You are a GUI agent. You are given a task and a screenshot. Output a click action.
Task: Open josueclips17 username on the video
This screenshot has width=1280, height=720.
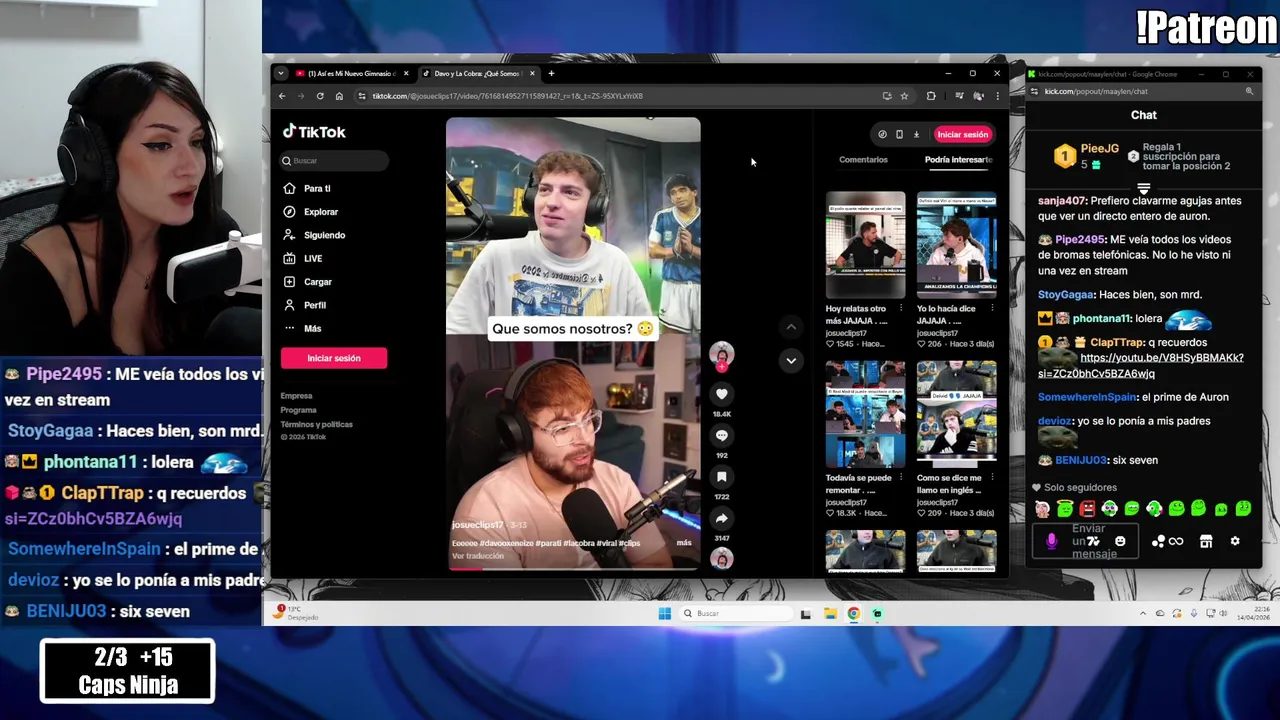click(478, 525)
